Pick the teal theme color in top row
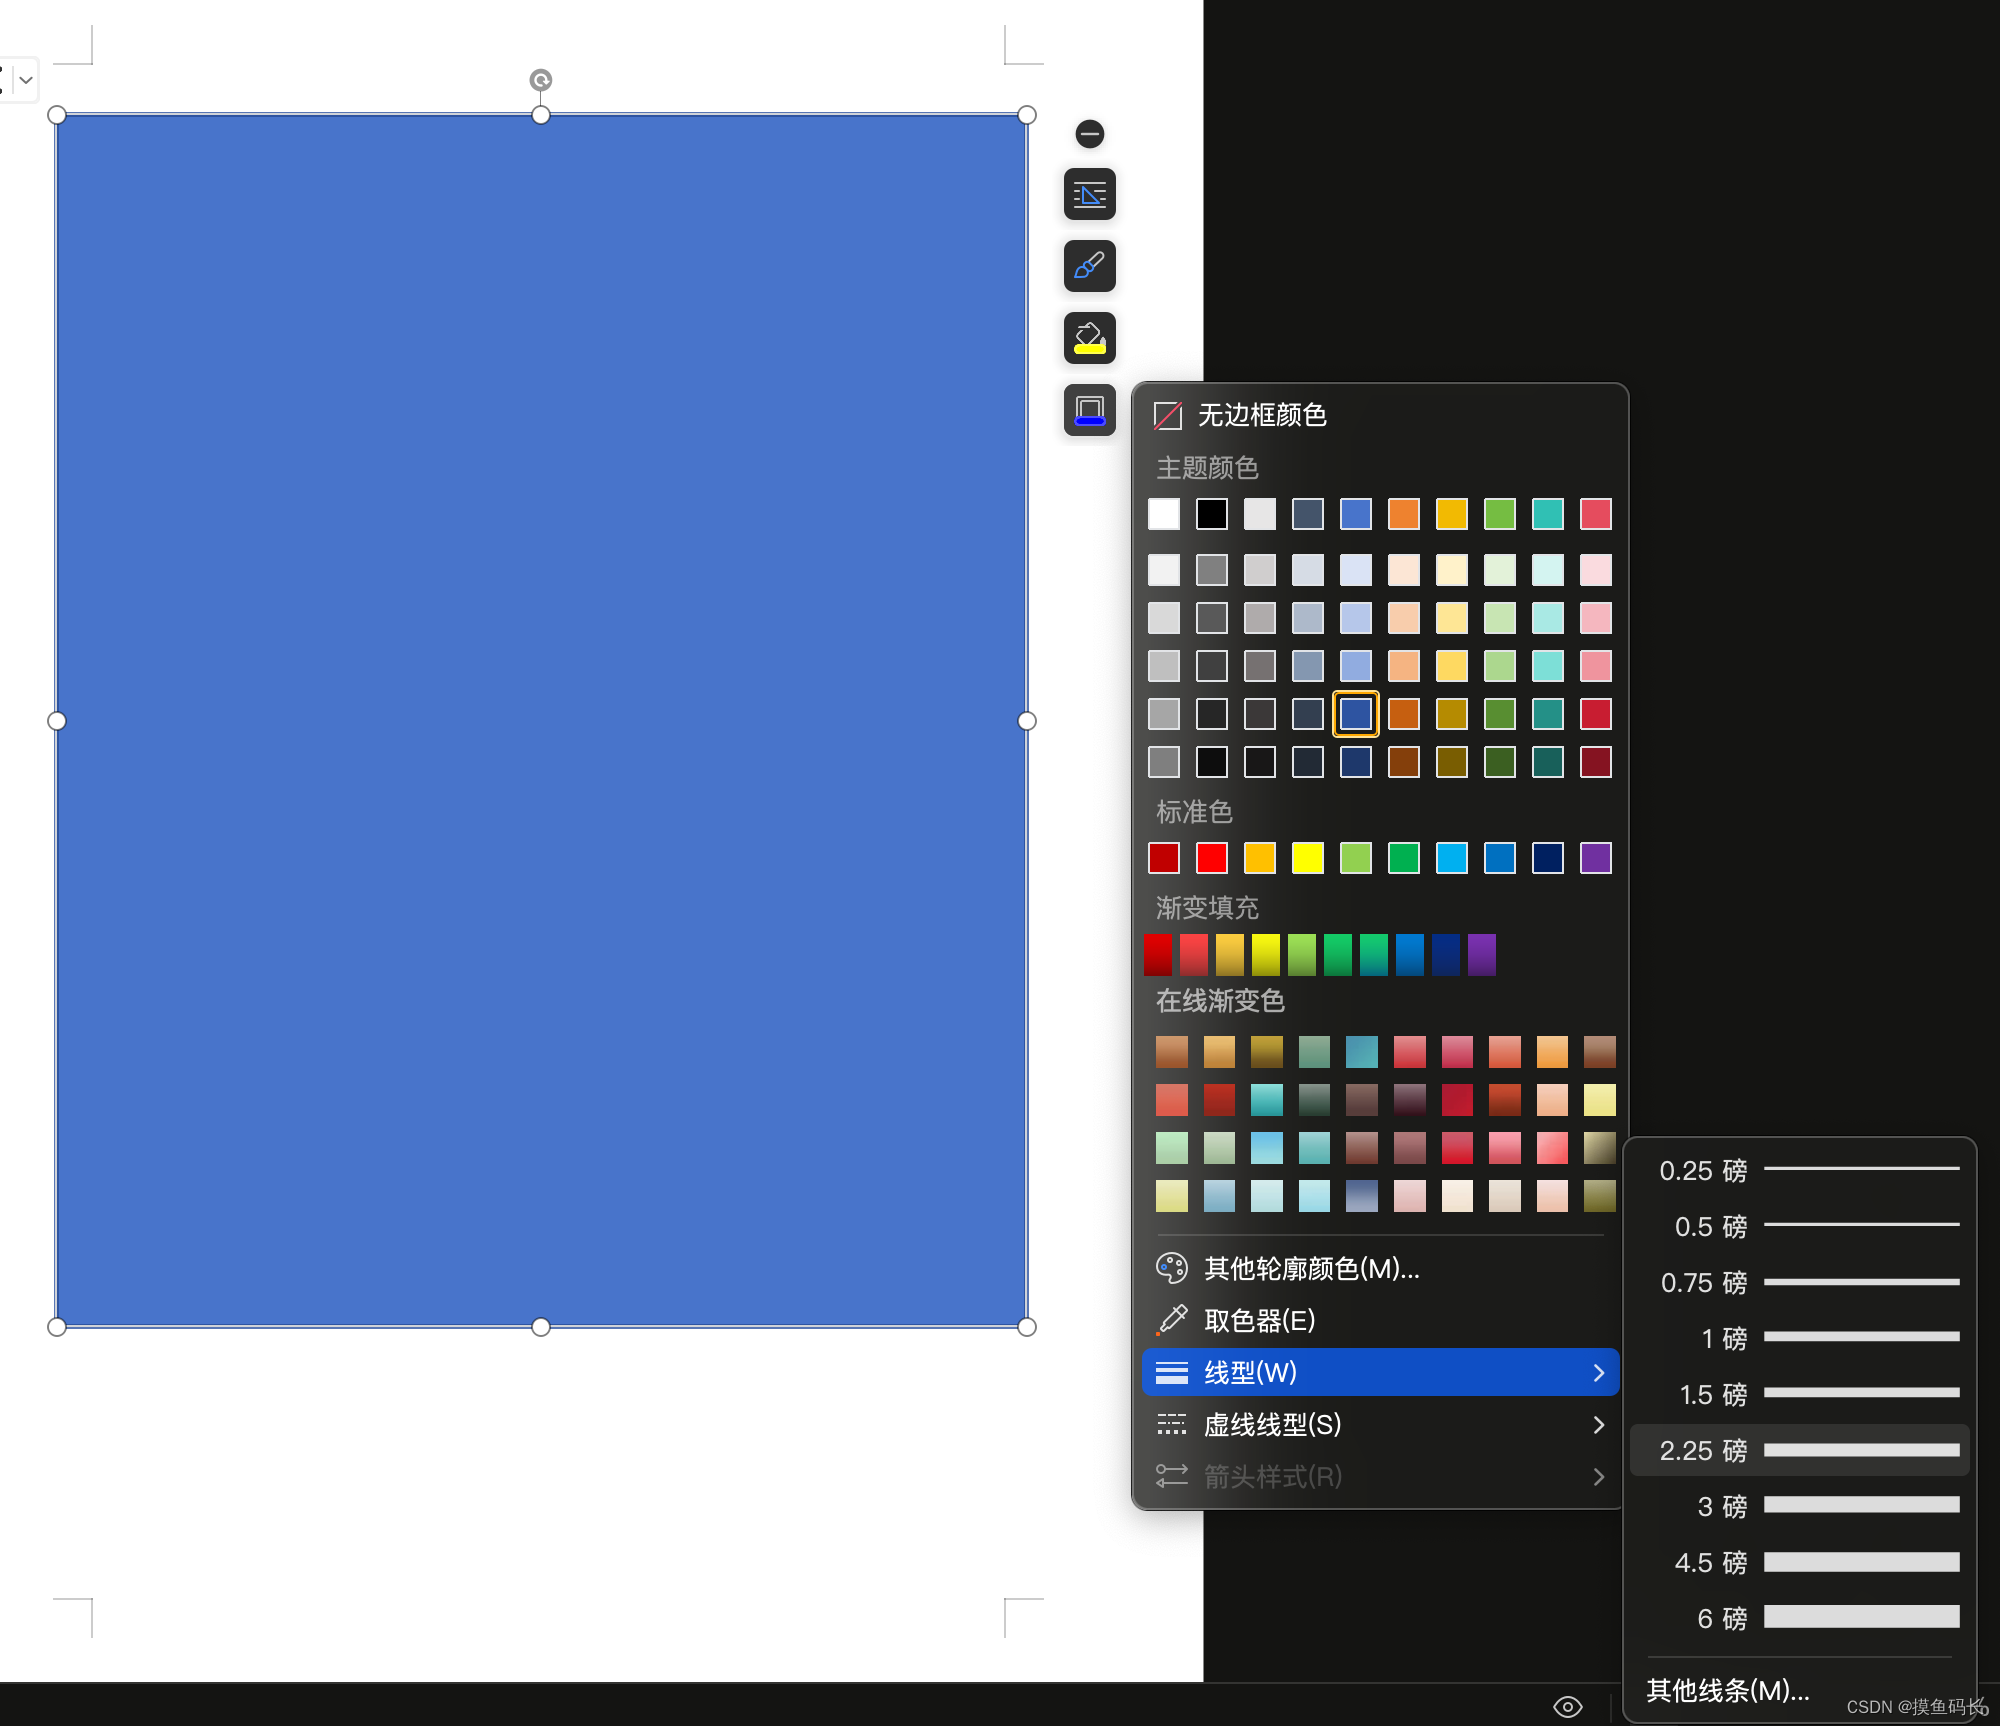The width and height of the screenshot is (2000, 1726). point(1547,514)
